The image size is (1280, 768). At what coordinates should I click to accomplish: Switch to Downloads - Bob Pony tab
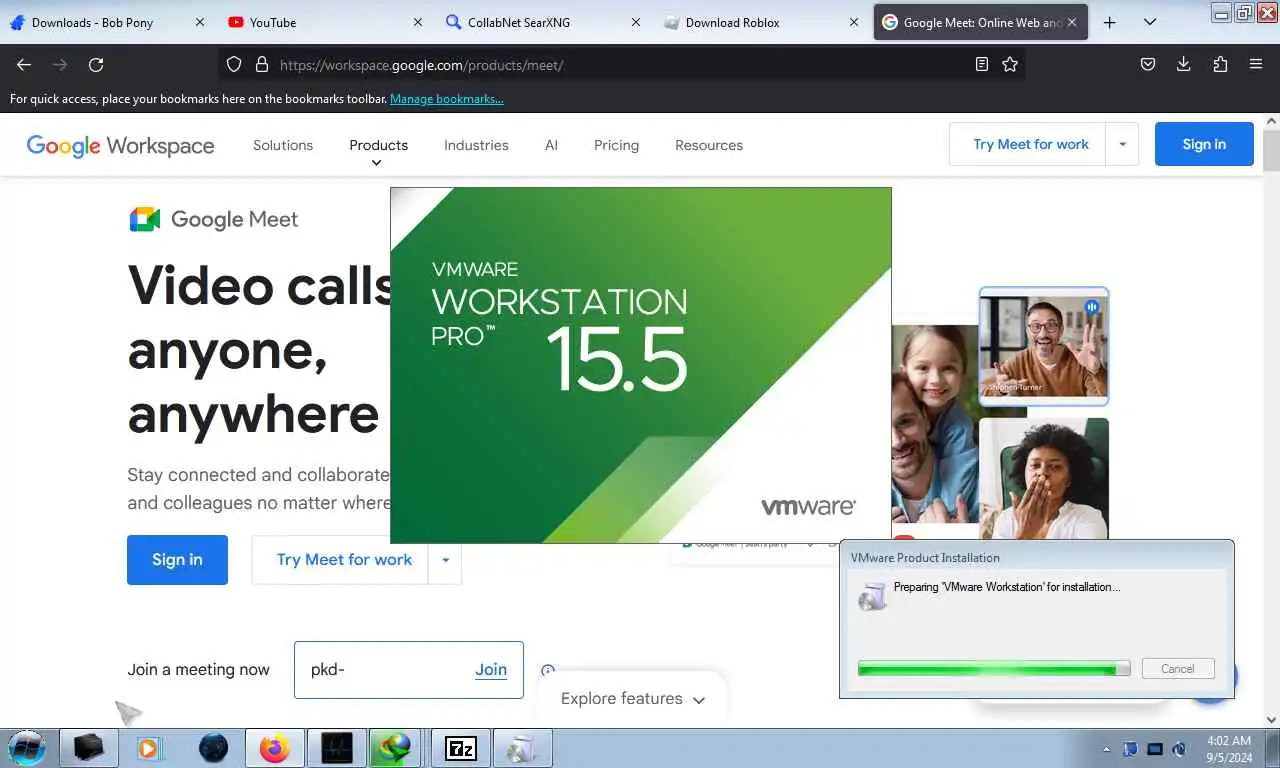pyautogui.click(x=108, y=22)
